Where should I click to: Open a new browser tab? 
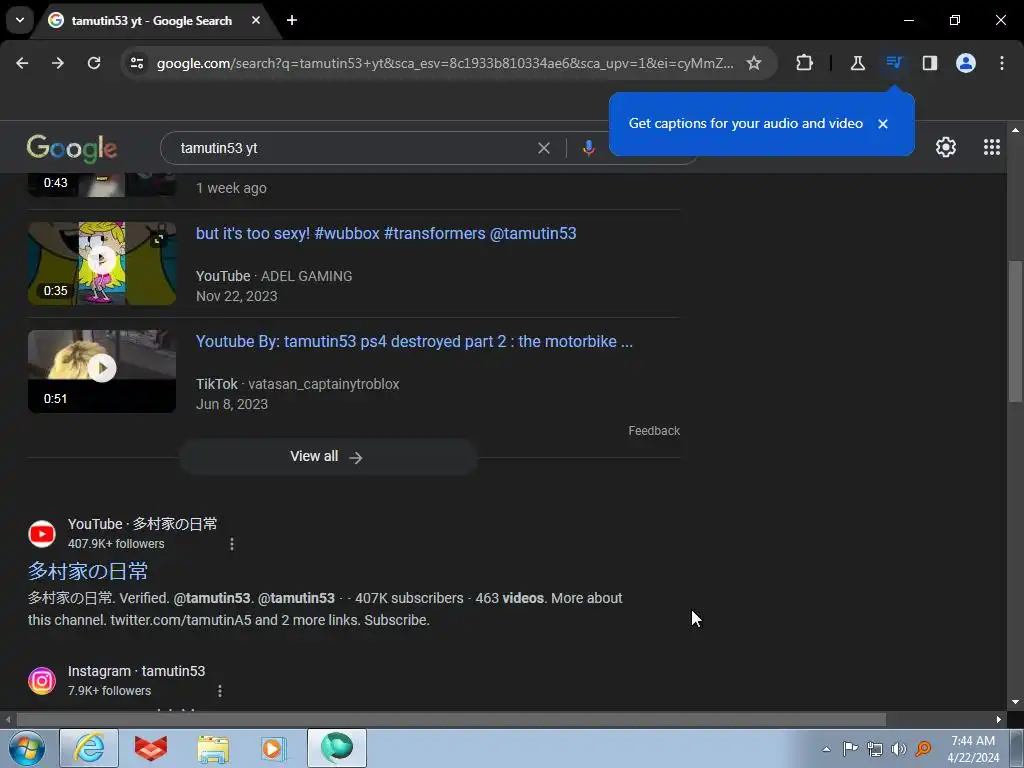[292, 20]
